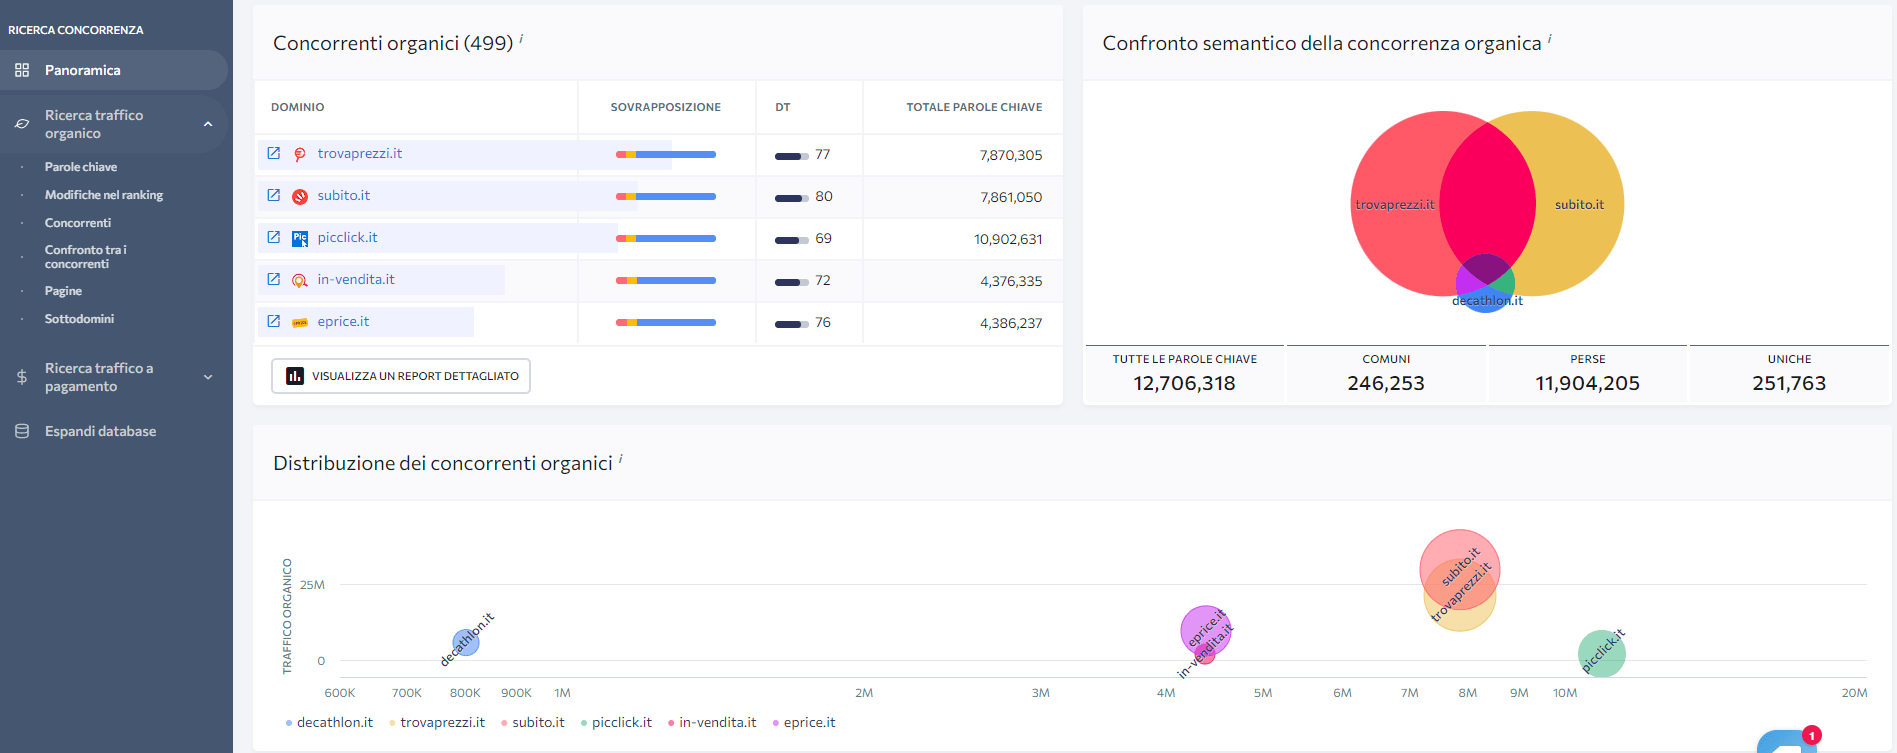Sort by the DT column header
The width and height of the screenshot is (1897, 753).
(783, 107)
